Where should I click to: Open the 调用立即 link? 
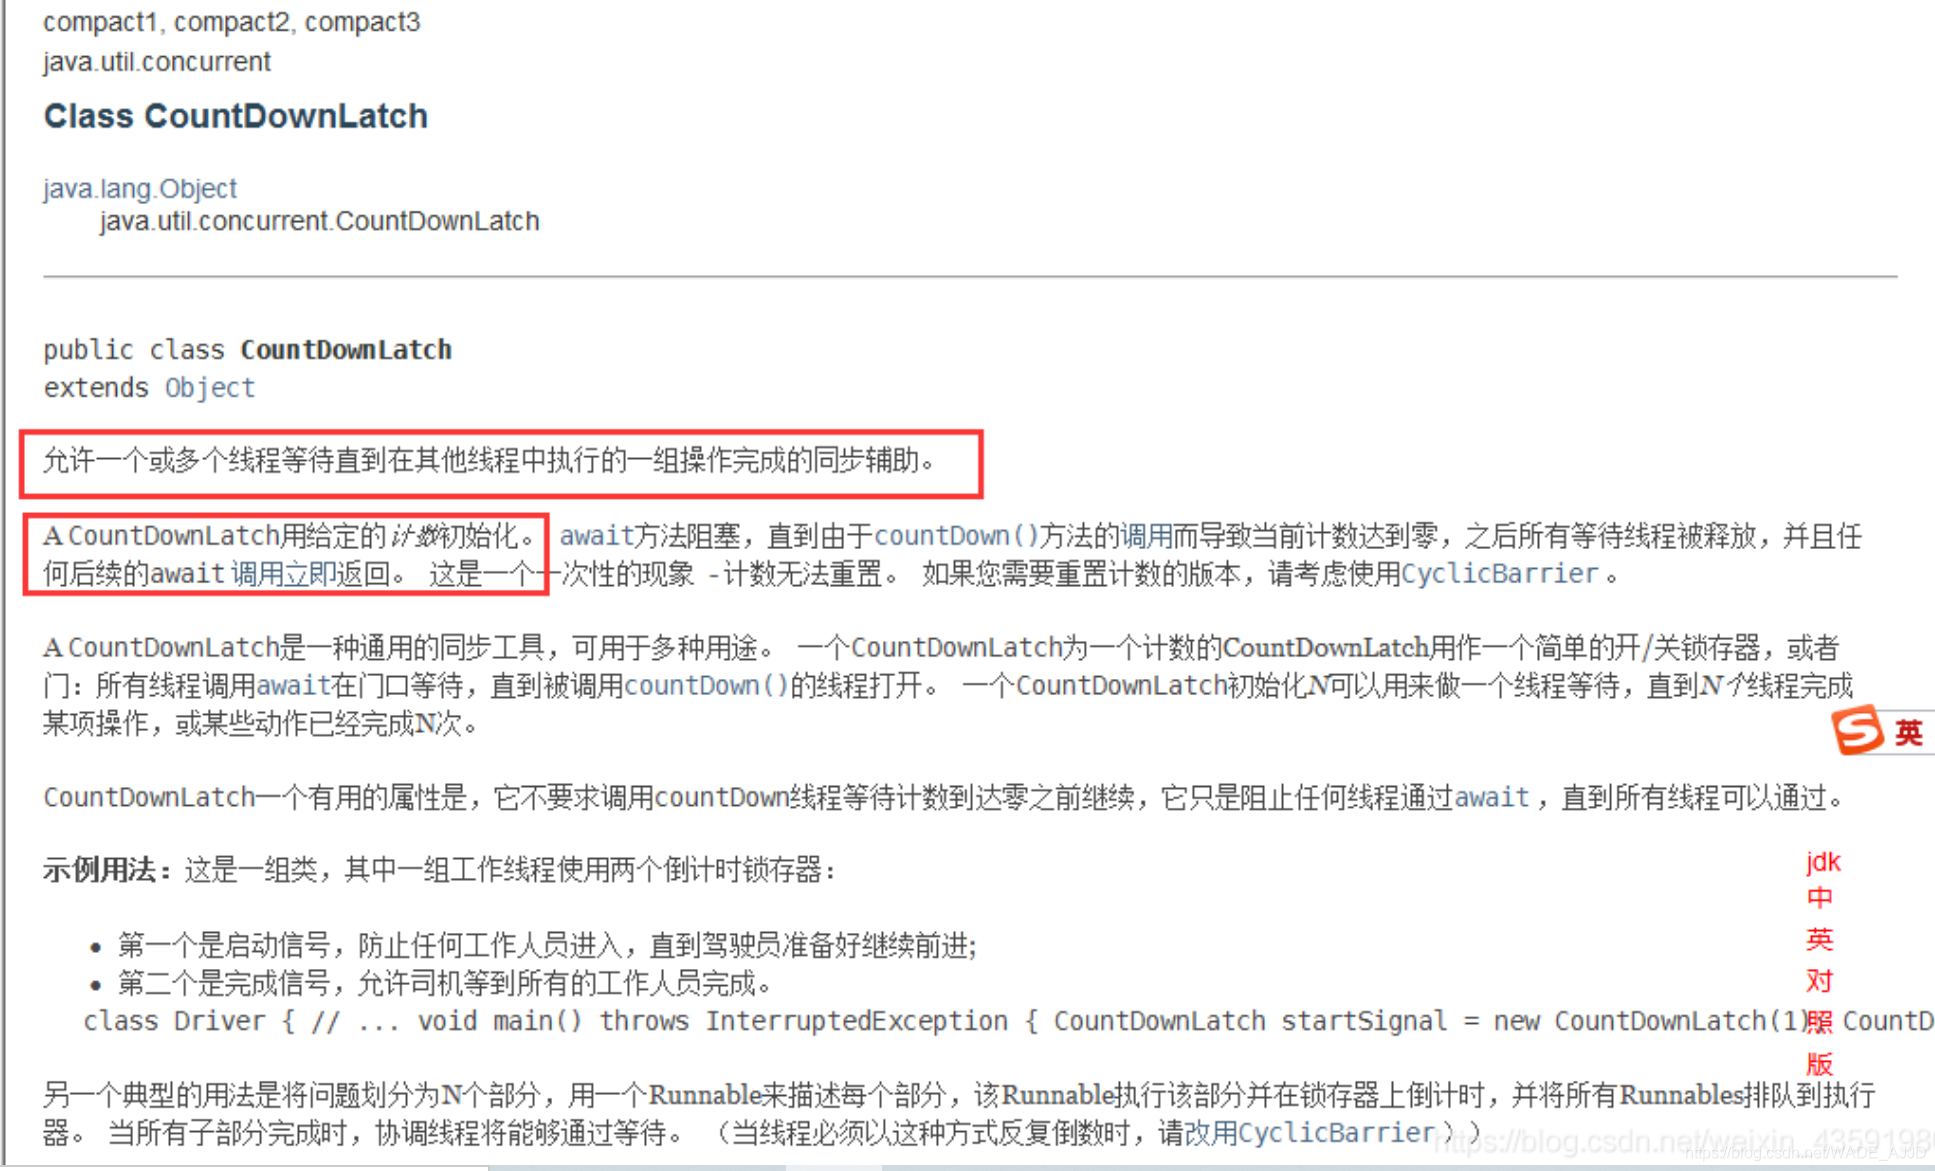283,574
